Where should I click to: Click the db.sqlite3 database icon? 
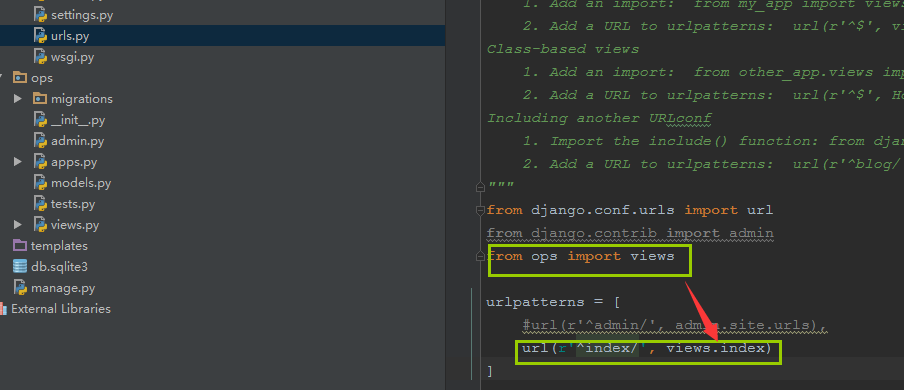20,267
